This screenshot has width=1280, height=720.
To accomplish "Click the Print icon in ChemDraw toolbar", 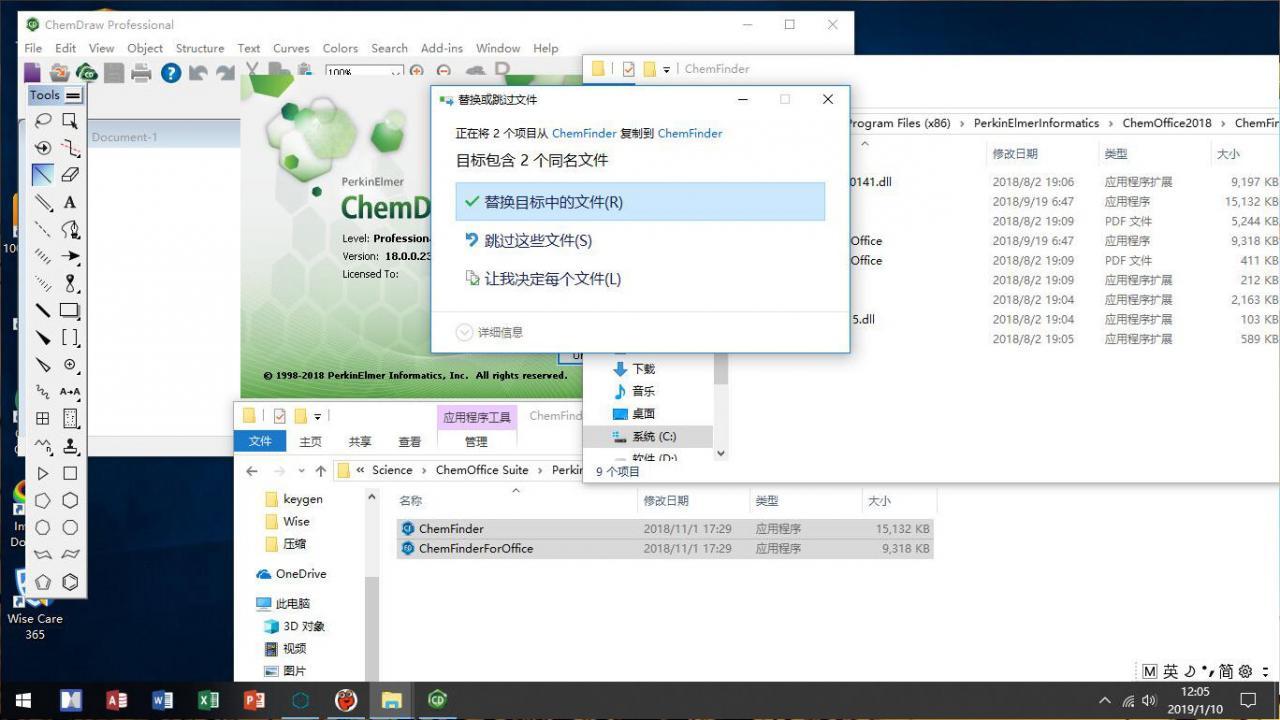I will [141, 72].
